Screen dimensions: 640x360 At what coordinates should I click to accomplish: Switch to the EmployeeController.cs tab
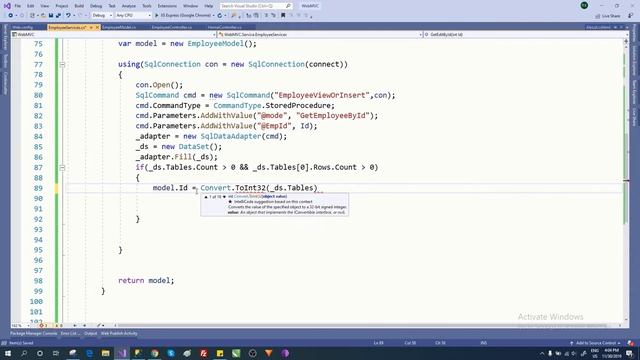point(172,27)
